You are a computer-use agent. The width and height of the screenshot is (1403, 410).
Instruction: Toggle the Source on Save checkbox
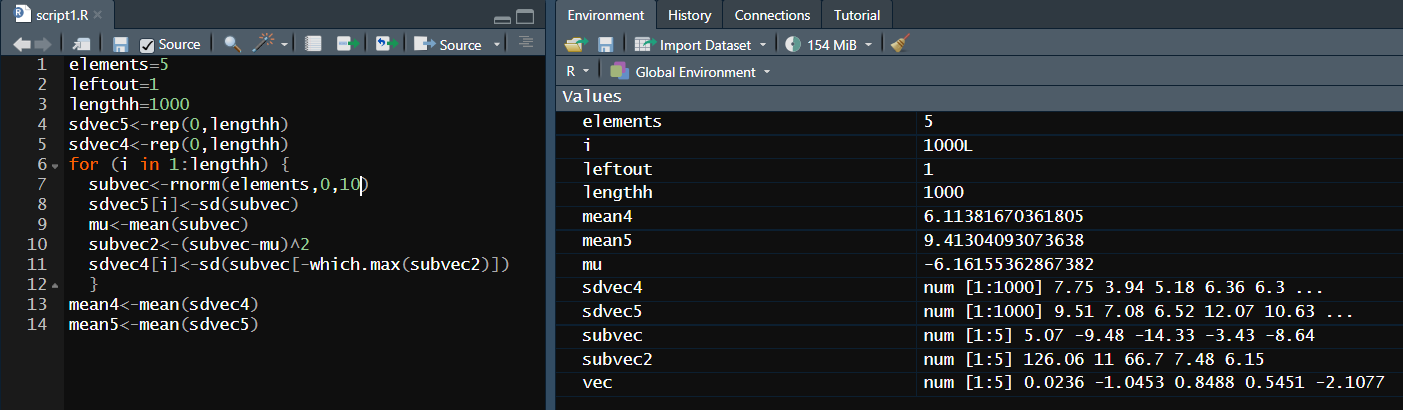(x=147, y=45)
